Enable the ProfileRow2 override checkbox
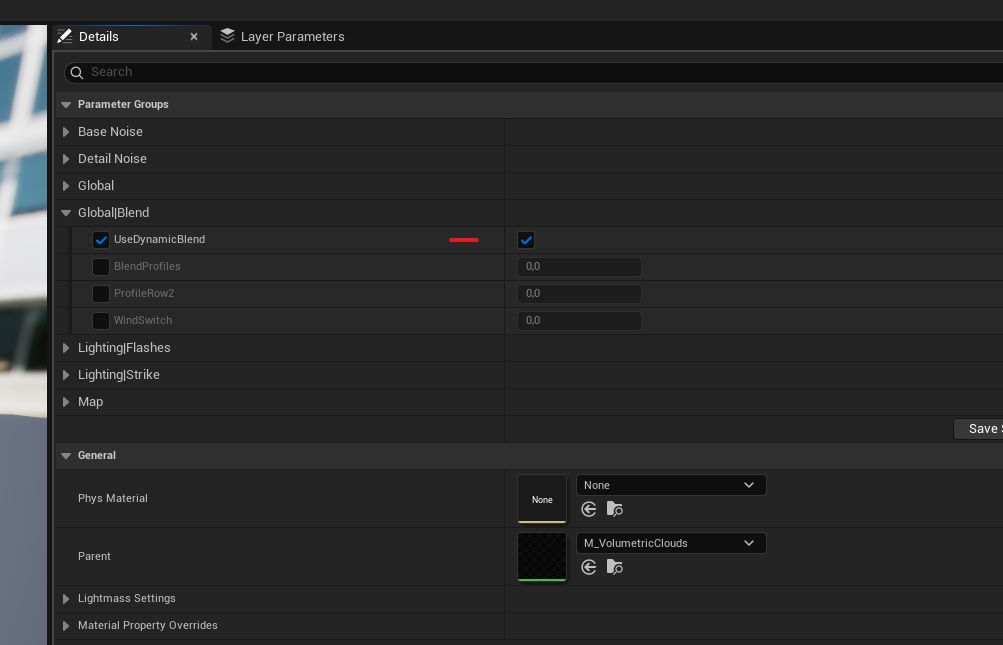Viewport: 1003px width, 645px height. pyautogui.click(x=100, y=294)
